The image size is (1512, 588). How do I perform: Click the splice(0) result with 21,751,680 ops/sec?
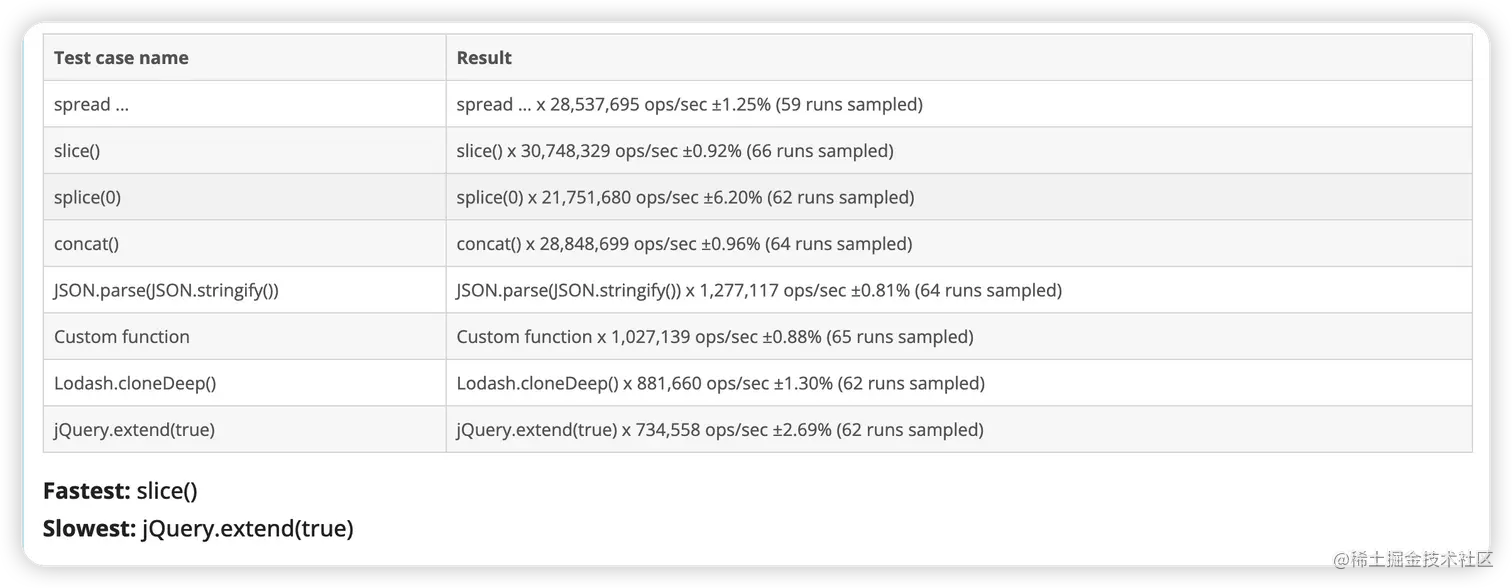[x=685, y=197]
